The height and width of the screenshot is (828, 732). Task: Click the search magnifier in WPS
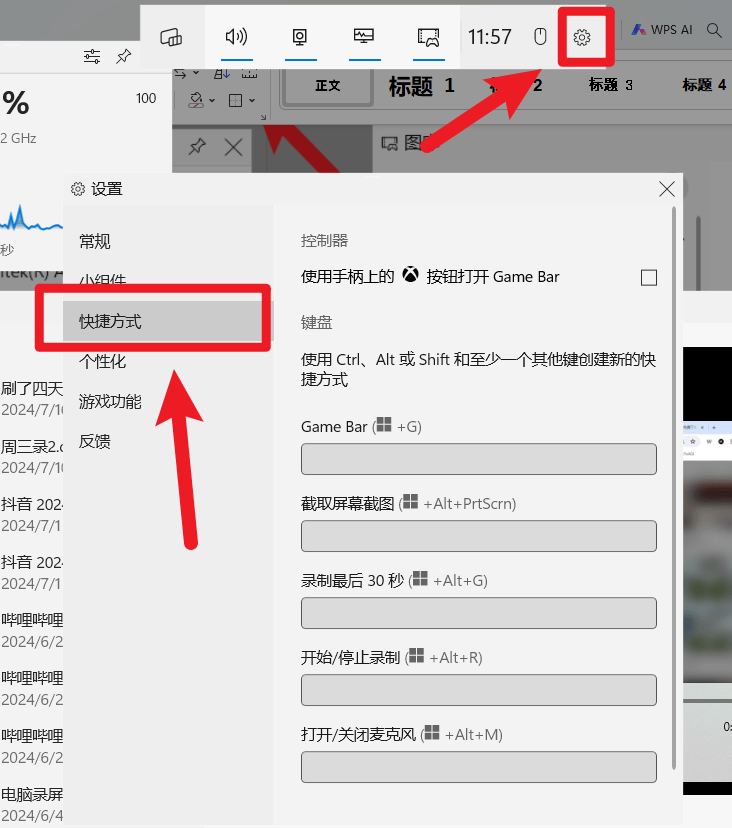pos(714,31)
